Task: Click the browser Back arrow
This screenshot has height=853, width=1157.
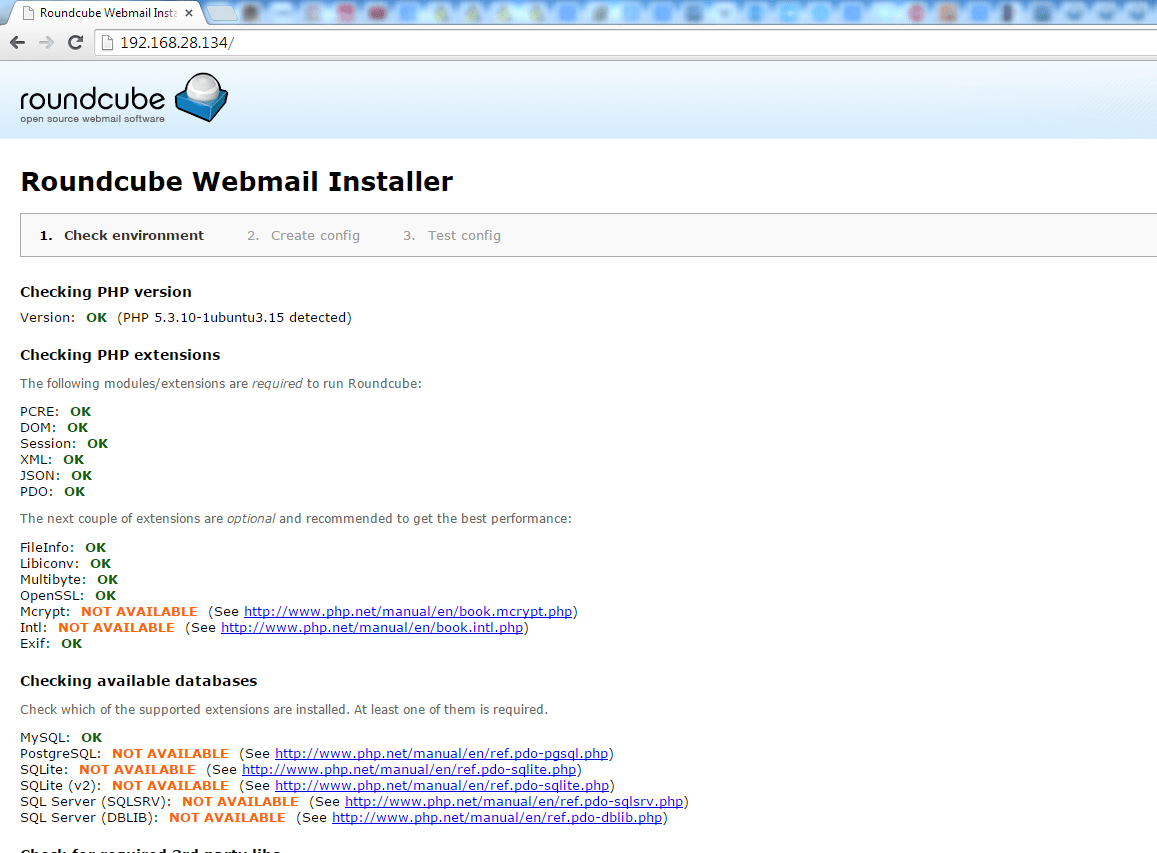Action: click(18, 43)
